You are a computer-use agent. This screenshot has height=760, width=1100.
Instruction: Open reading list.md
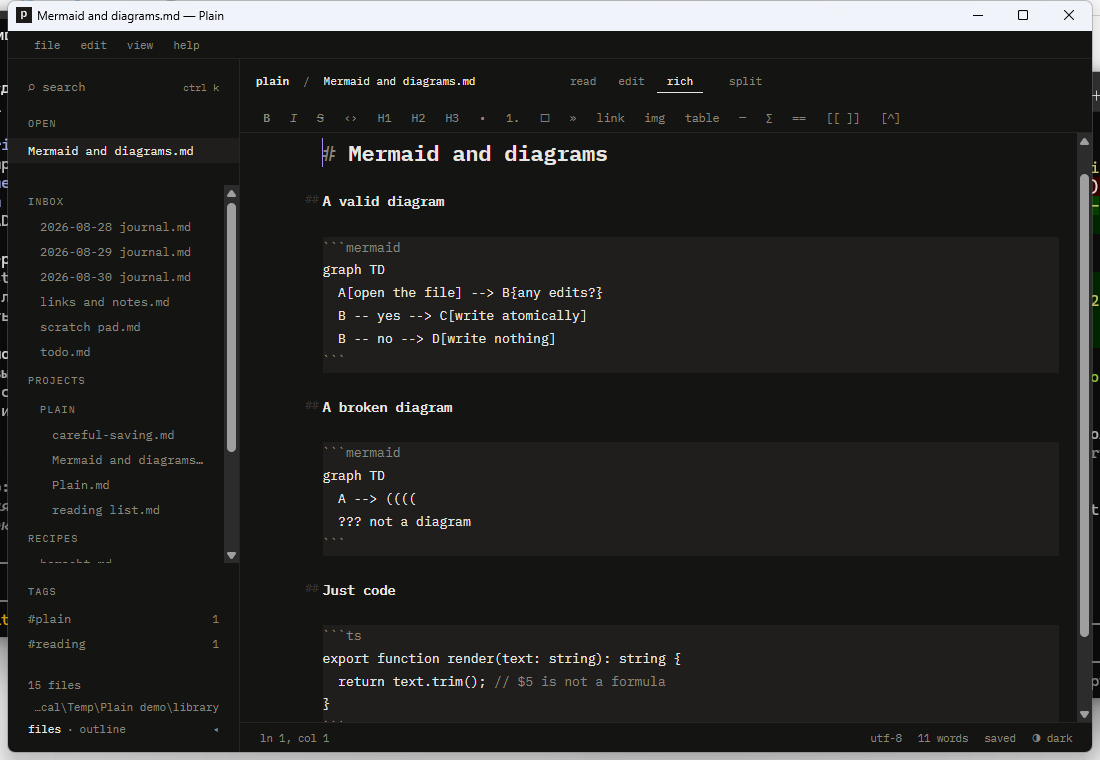pyautogui.click(x=106, y=510)
